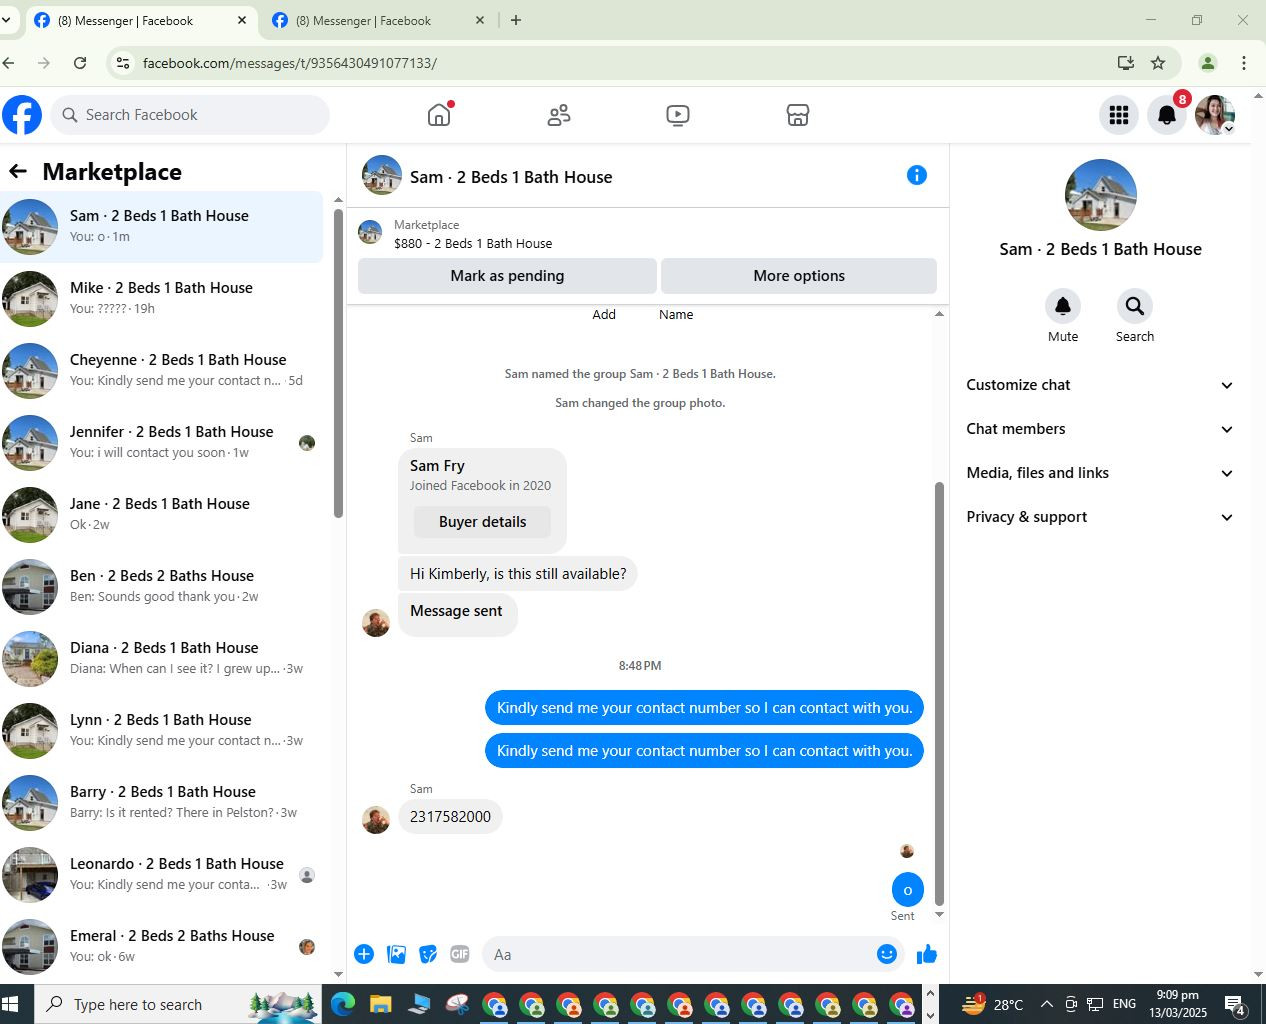The image size is (1266, 1024).
Task: Open emoji picker in message box
Action: pyautogui.click(x=887, y=954)
